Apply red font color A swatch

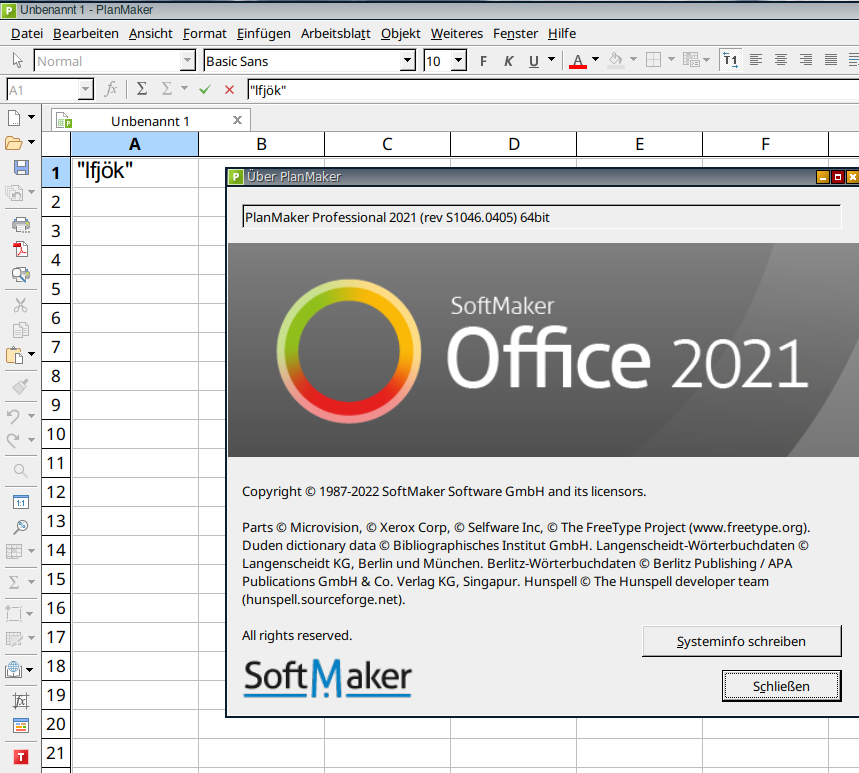578,61
